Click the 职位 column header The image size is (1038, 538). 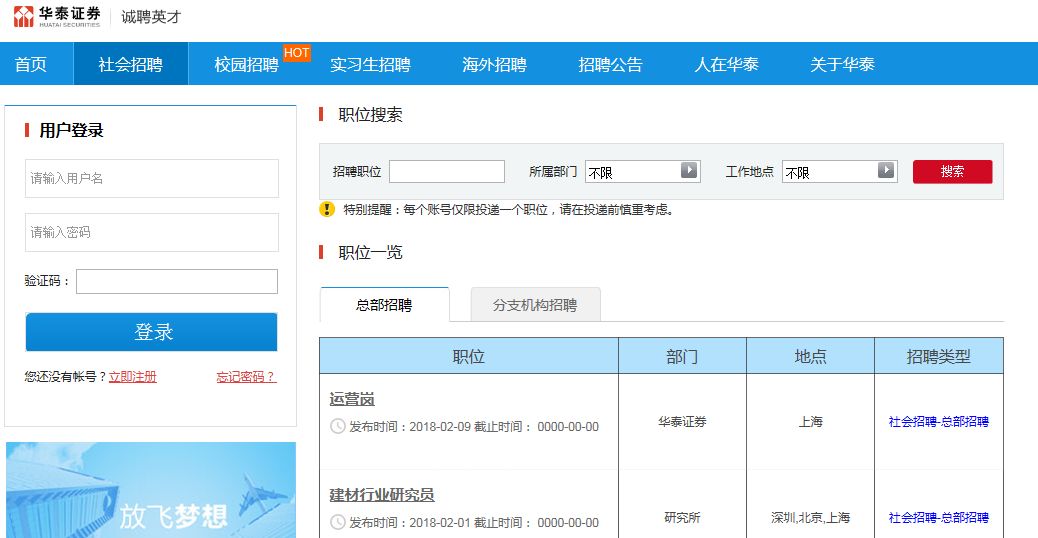(469, 356)
